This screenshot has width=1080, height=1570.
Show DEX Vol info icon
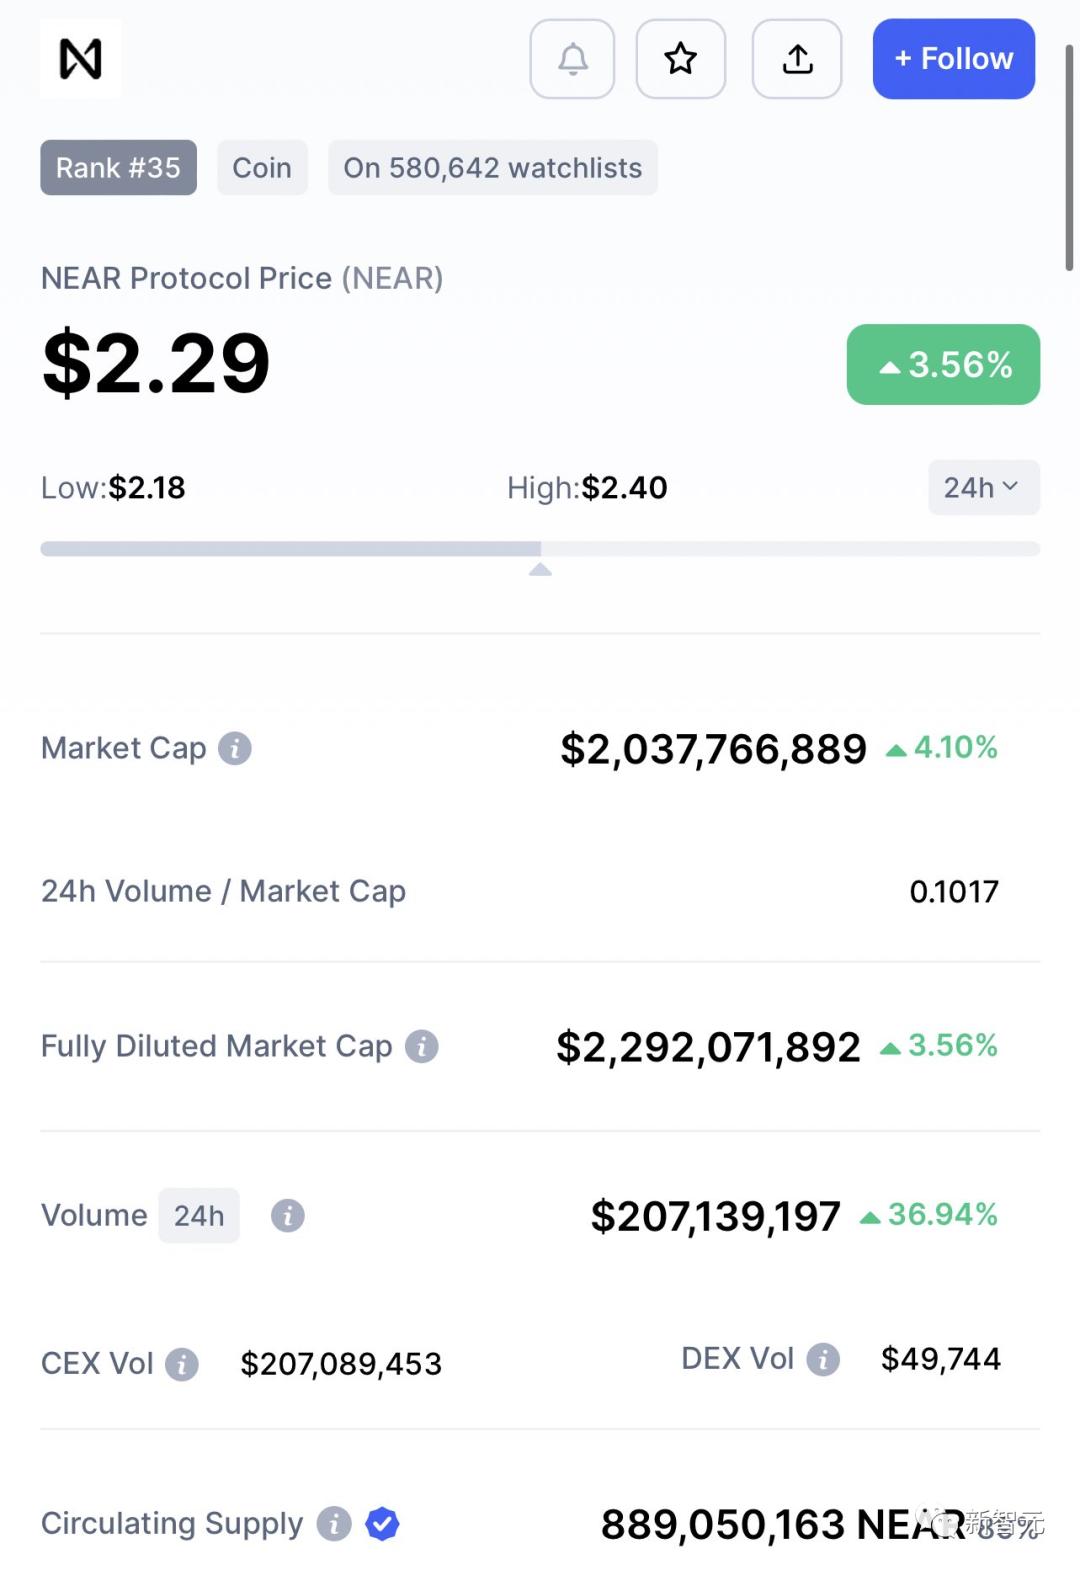823,1359
